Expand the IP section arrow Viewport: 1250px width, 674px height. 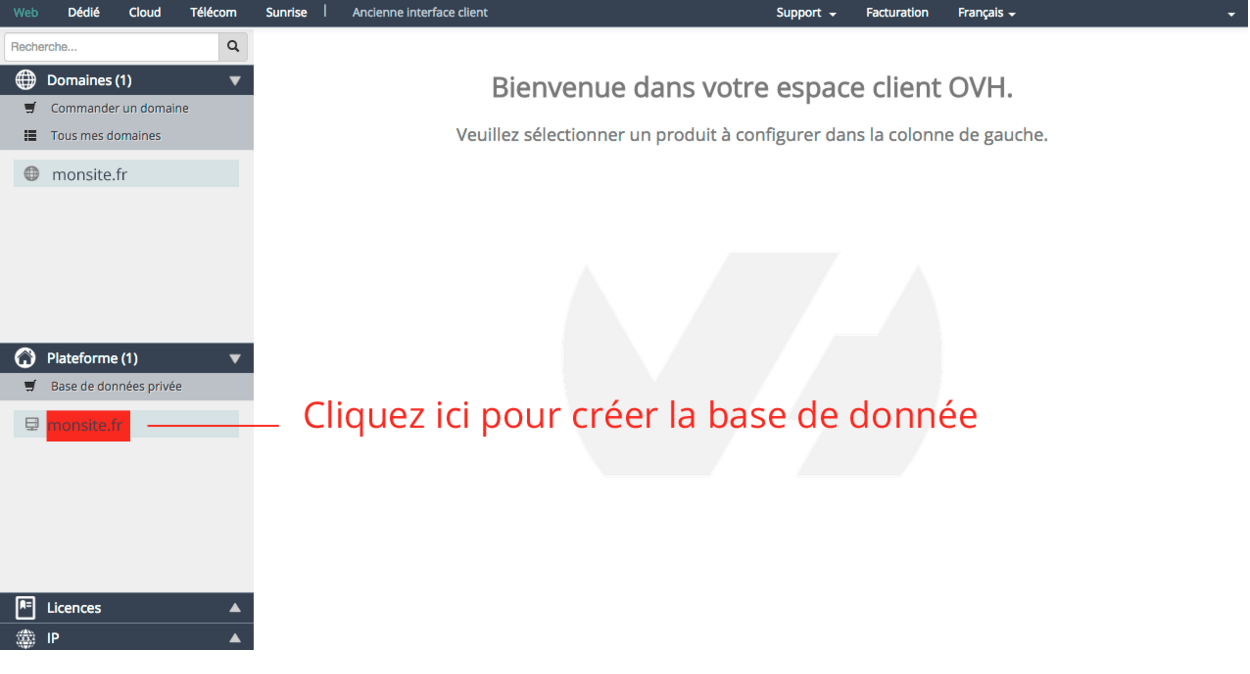pyautogui.click(x=235, y=638)
